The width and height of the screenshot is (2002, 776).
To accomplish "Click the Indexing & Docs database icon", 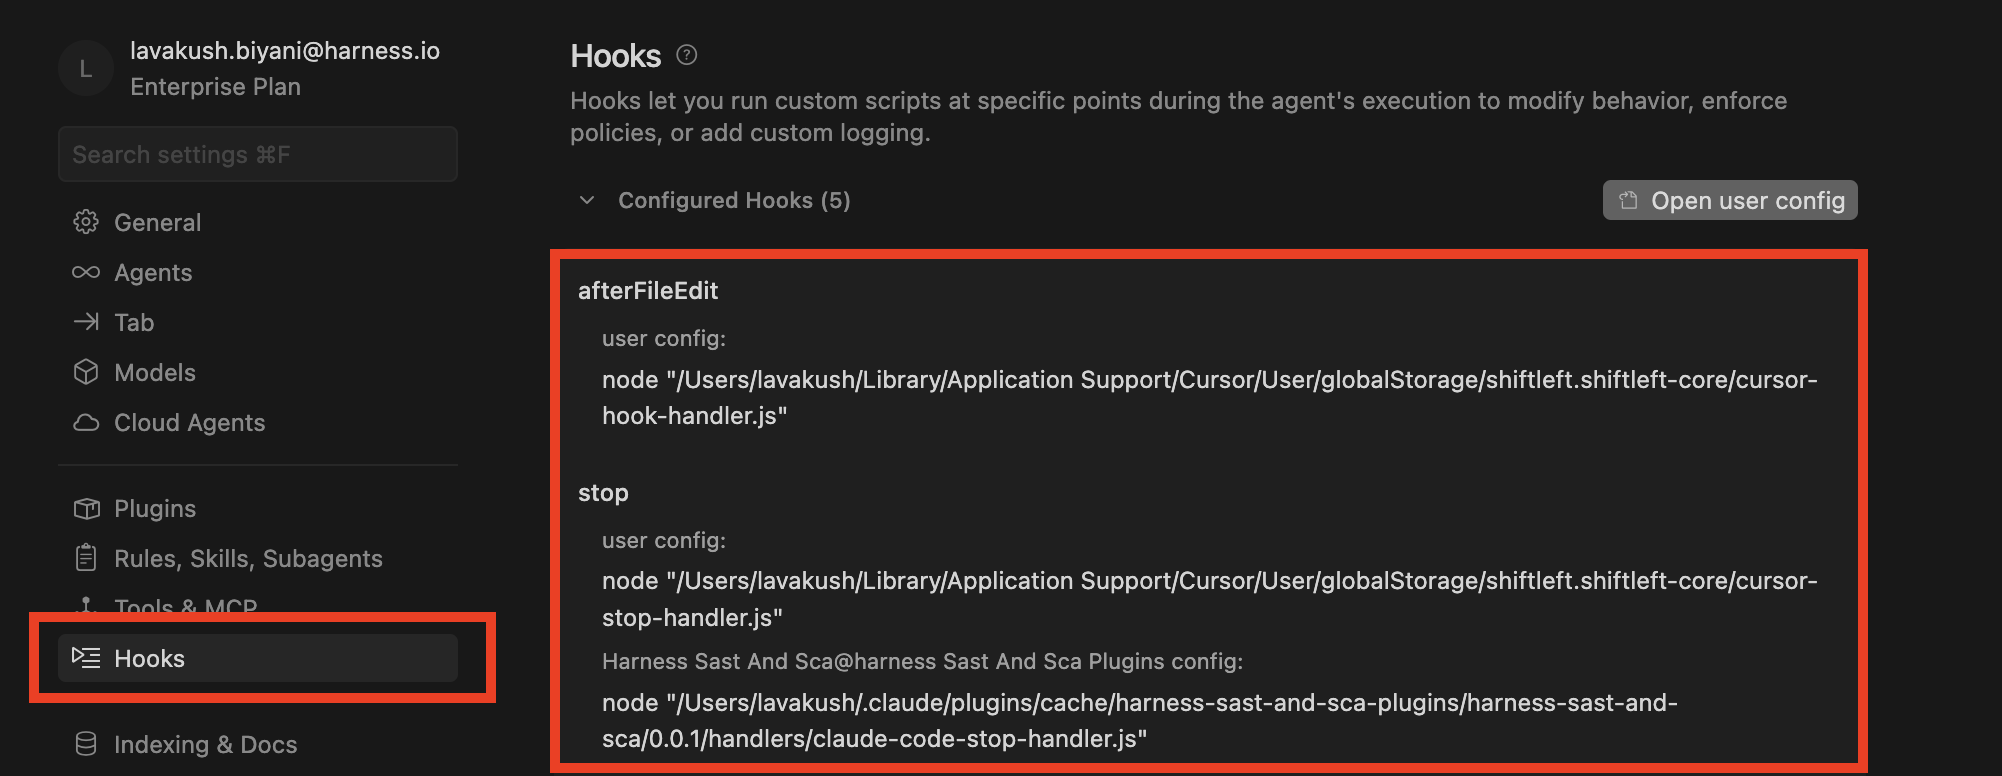I will click(86, 744).
